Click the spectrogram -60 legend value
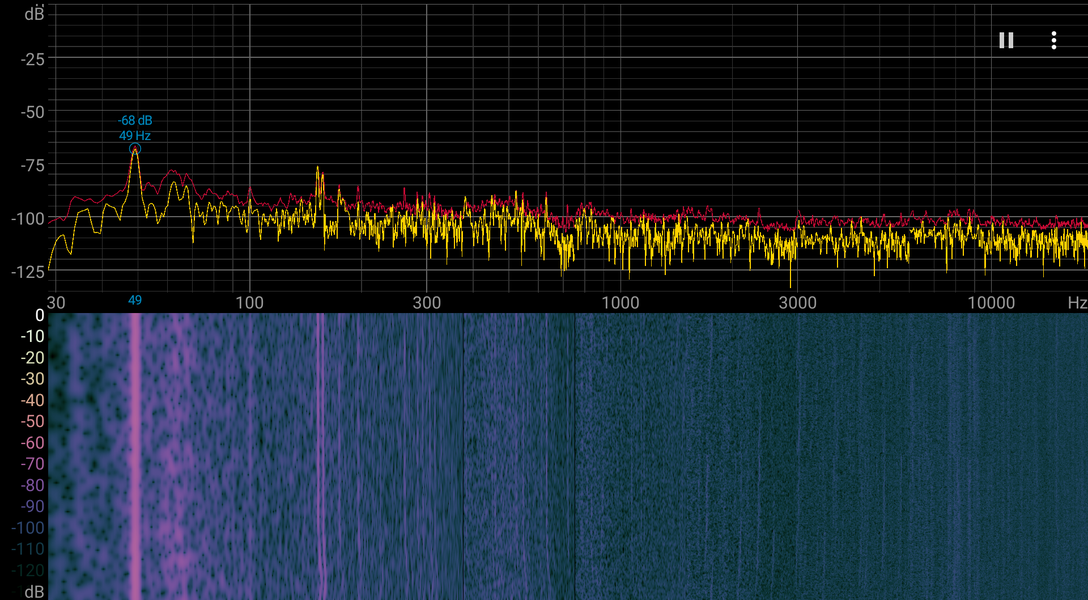This screenshot has width=1088, height=600. click(32, 443)
